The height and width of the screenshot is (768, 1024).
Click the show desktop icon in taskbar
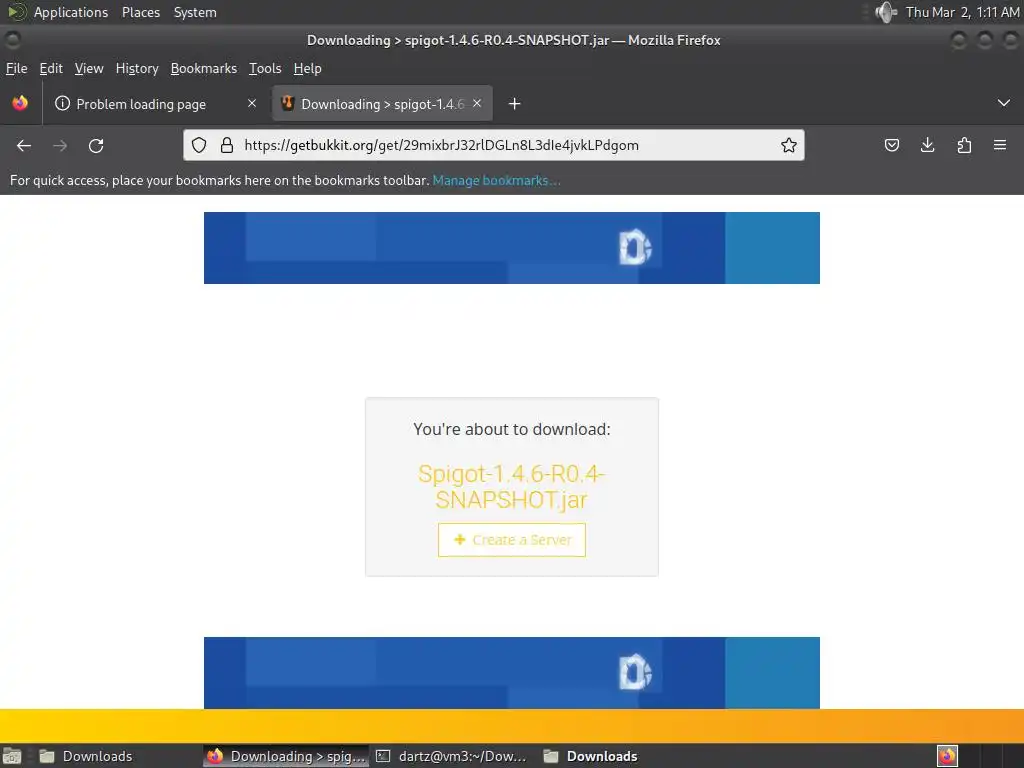(x=12, y=756)
